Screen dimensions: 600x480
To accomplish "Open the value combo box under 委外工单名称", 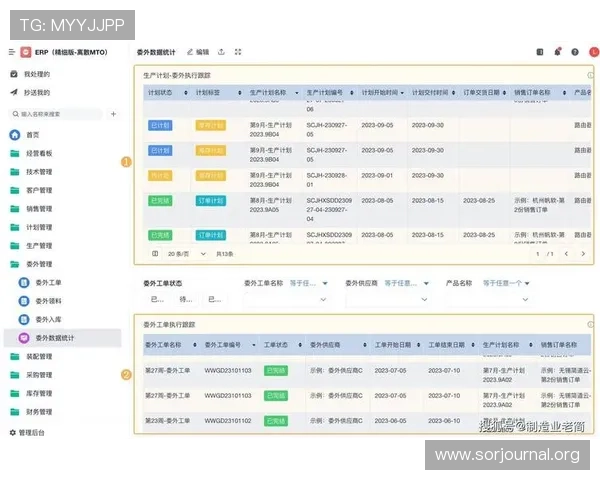I will [286, 299].
